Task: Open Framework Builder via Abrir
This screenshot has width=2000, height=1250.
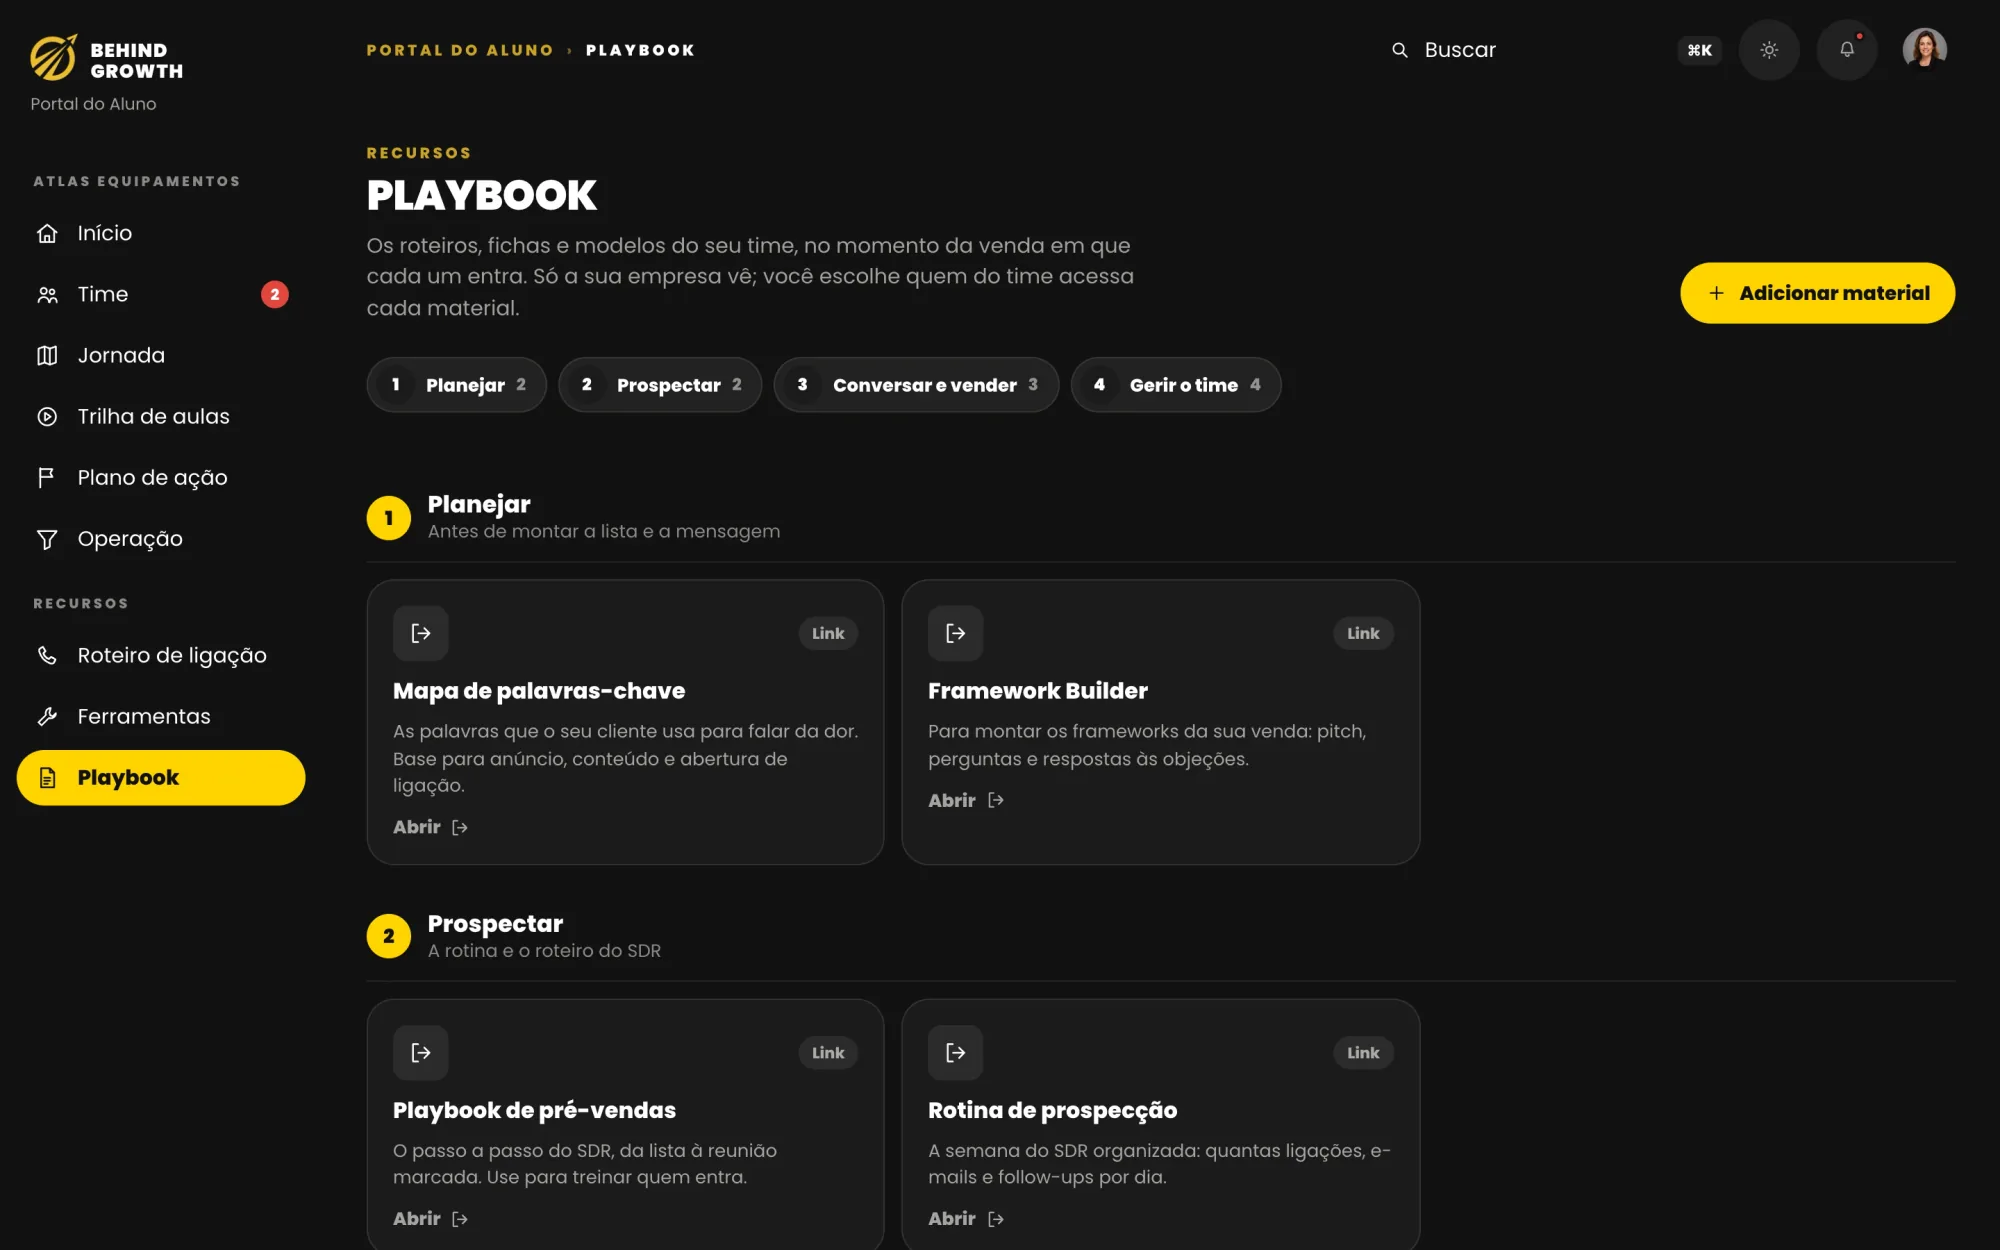Action: click(966, 800)
